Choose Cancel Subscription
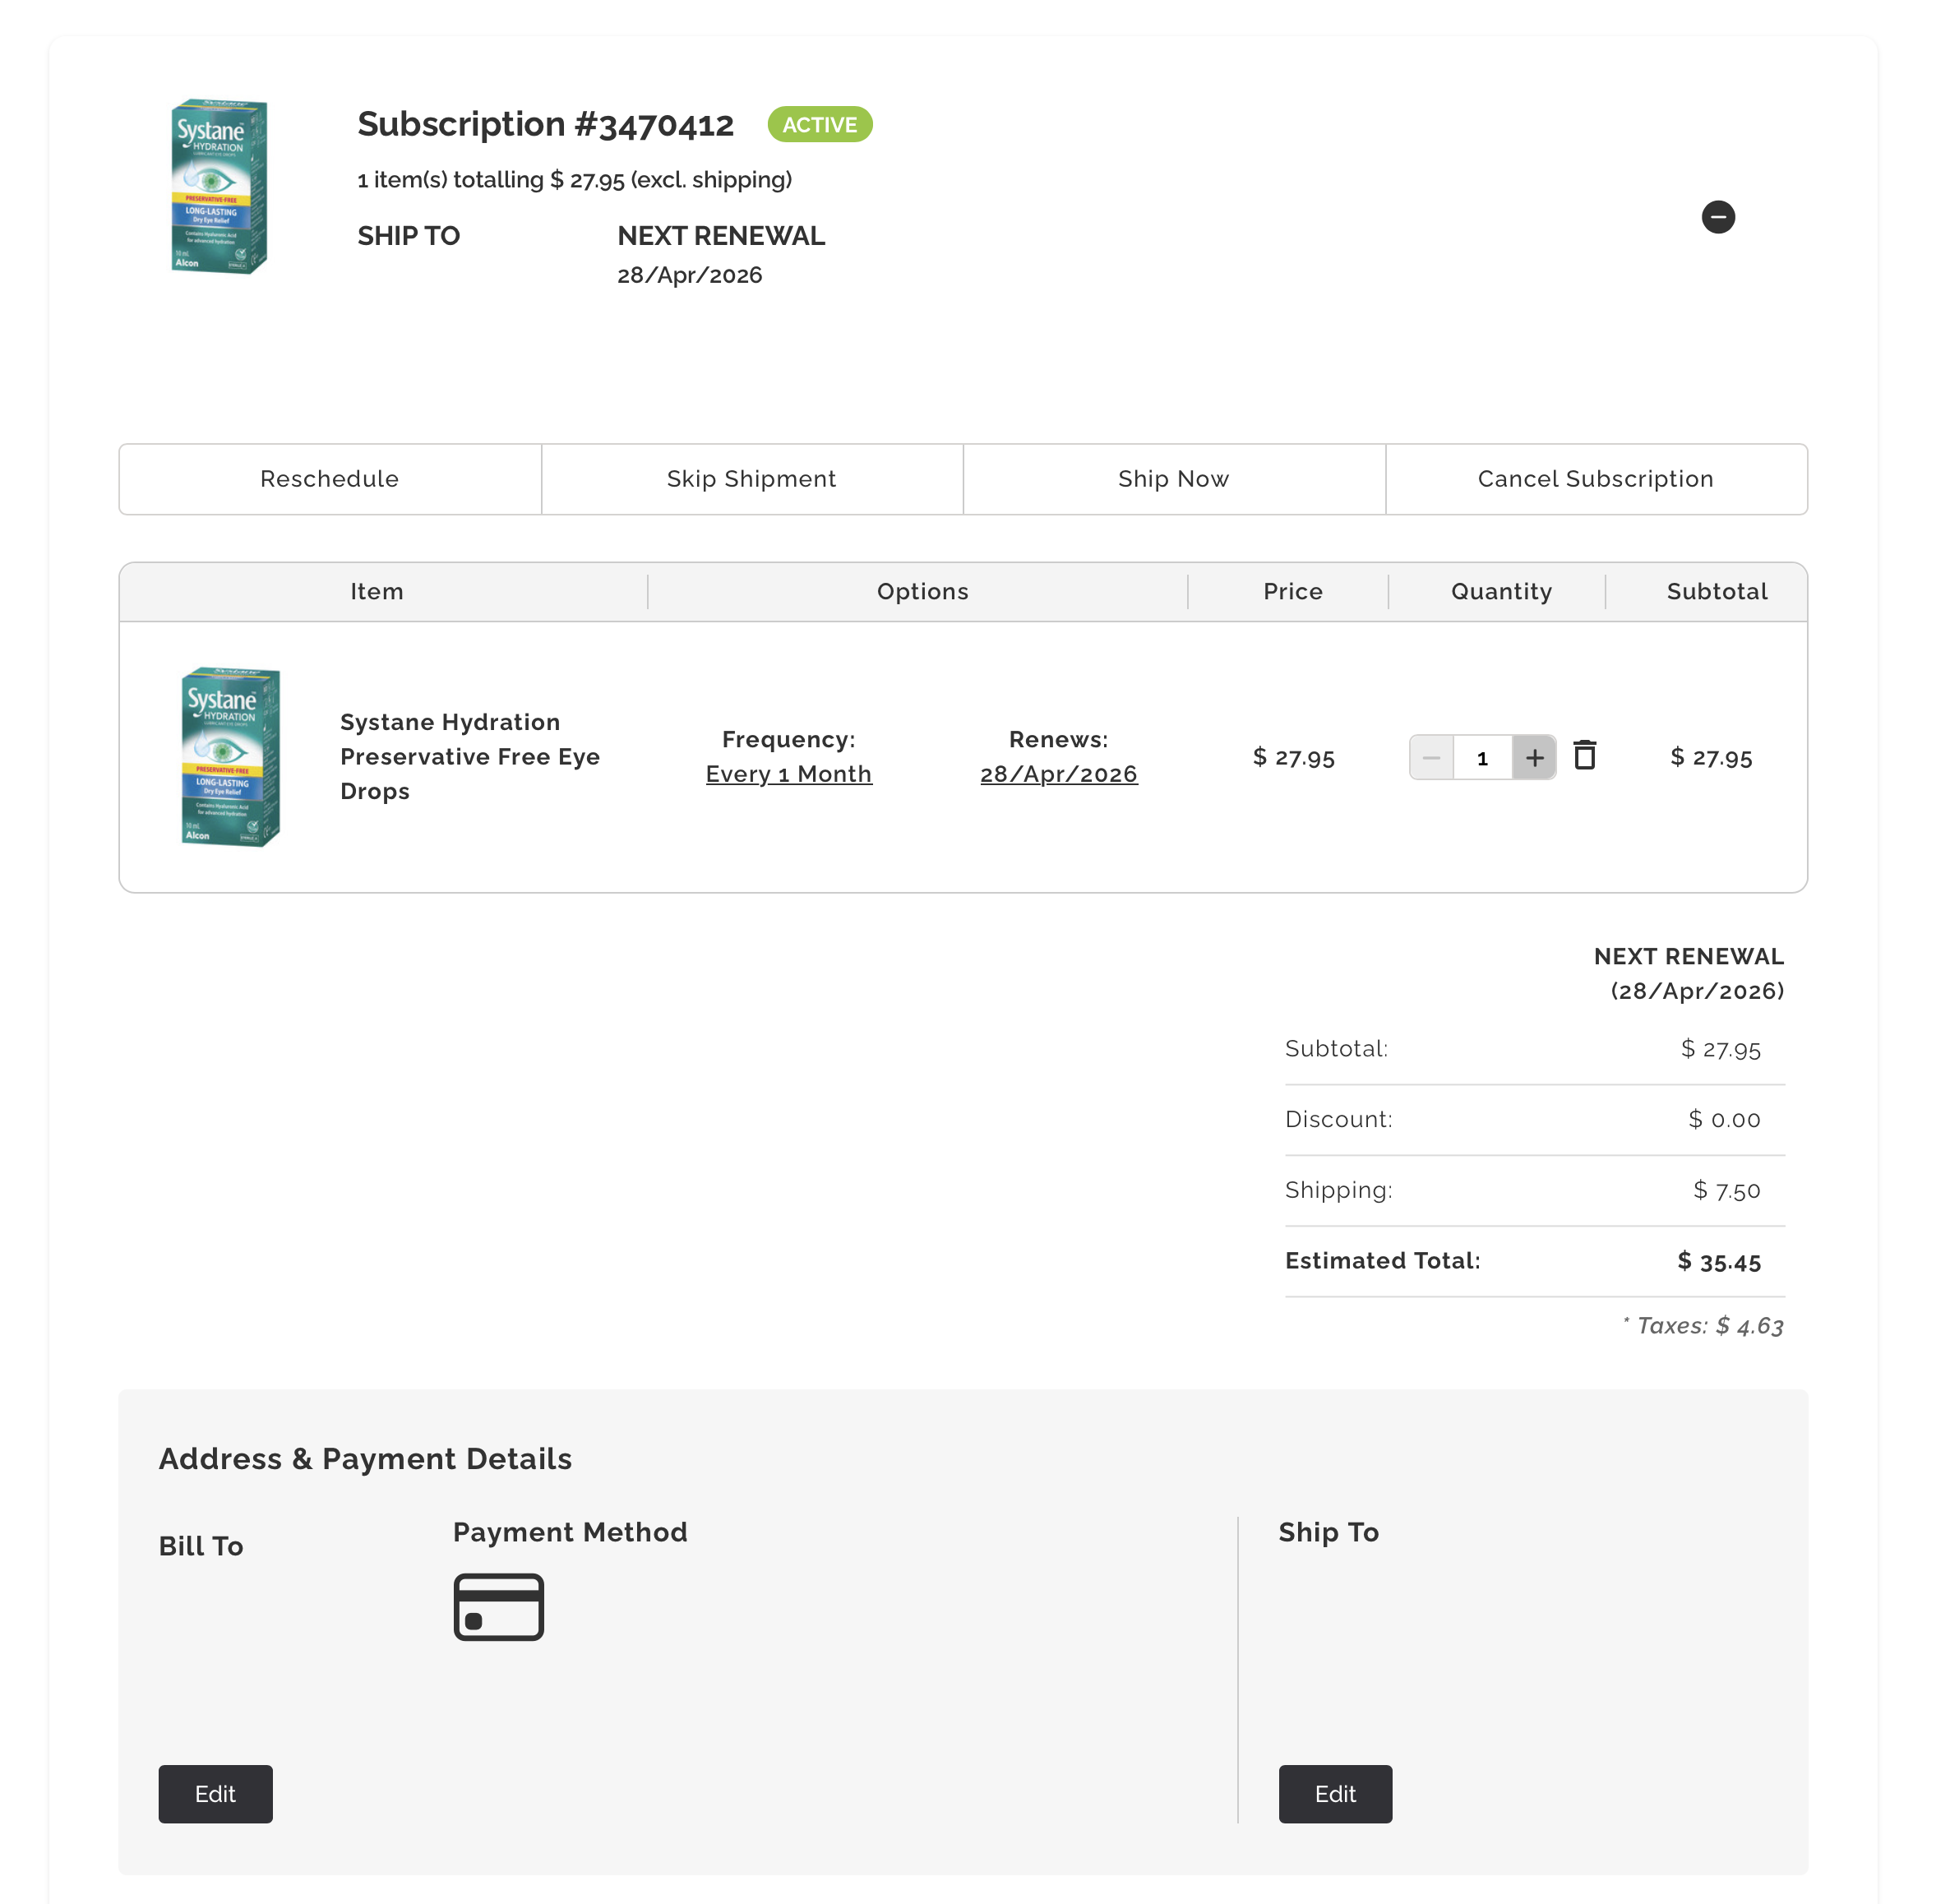 pos(1595,479)
